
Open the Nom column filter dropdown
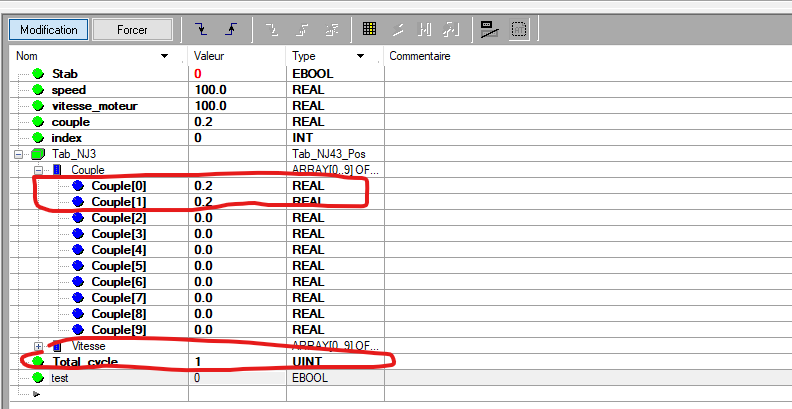165,57
